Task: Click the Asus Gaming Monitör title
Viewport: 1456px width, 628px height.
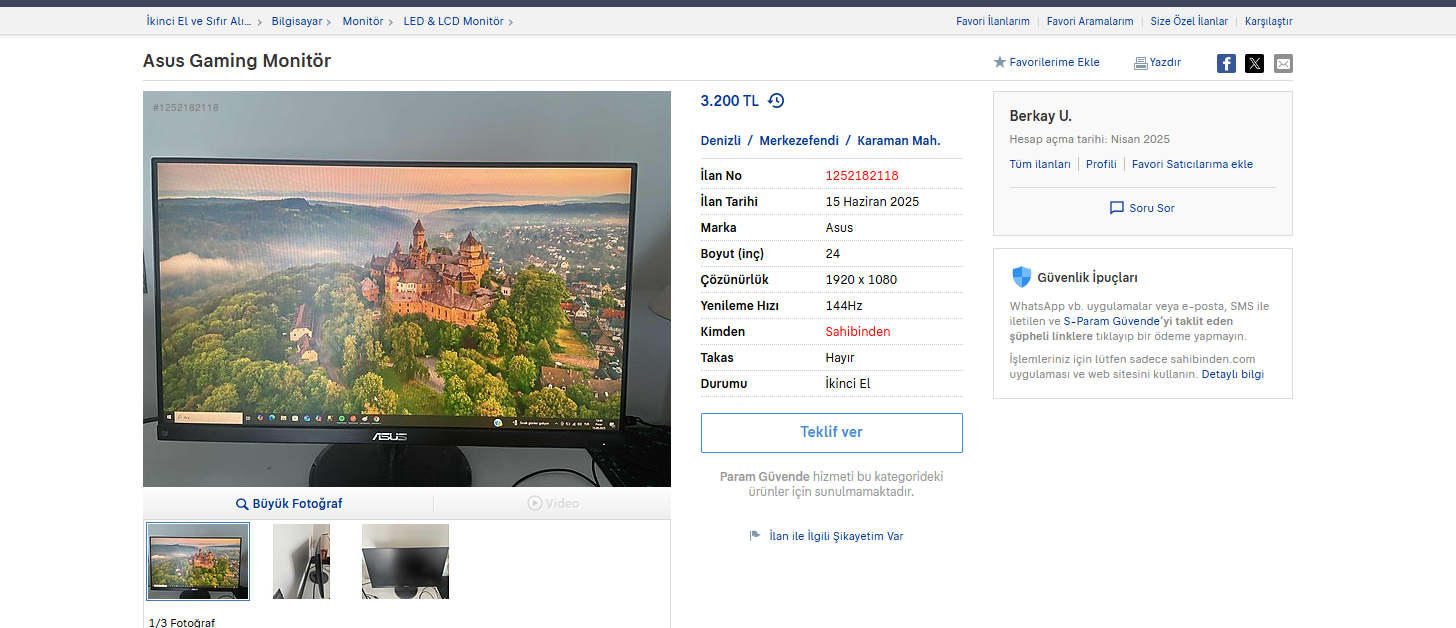Action: coord(237,61)
